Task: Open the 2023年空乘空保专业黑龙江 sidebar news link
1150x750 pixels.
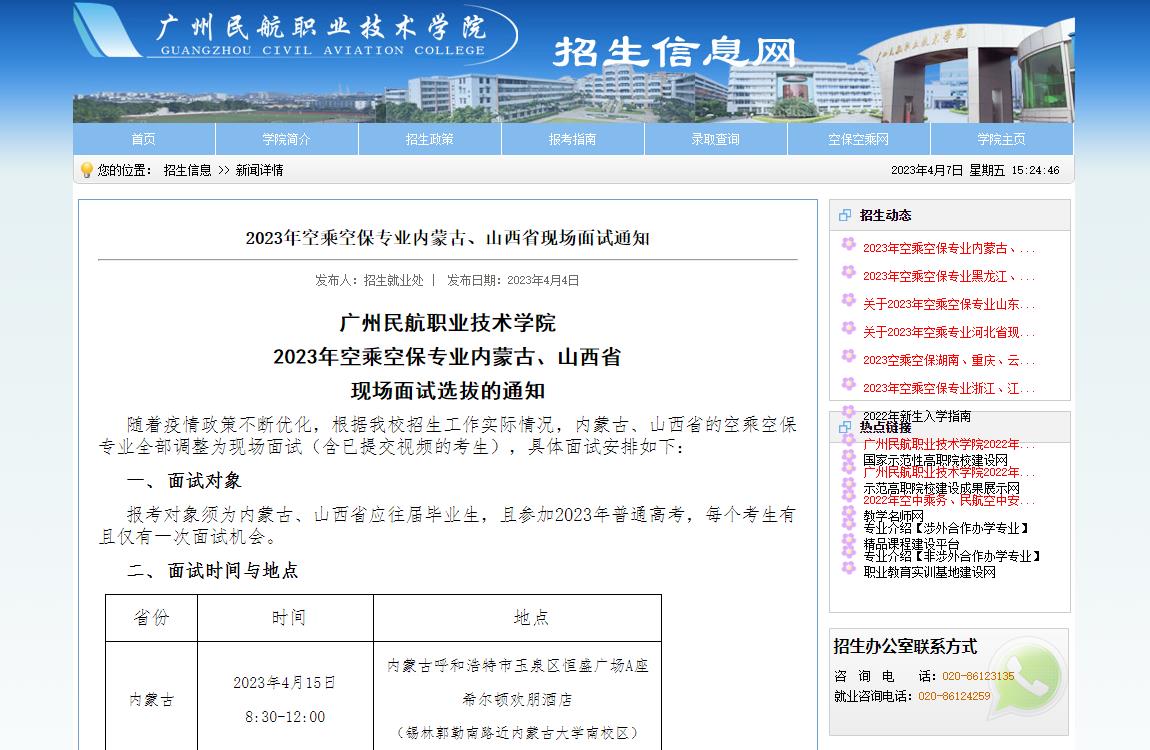Action: click(x=948, y=276)
